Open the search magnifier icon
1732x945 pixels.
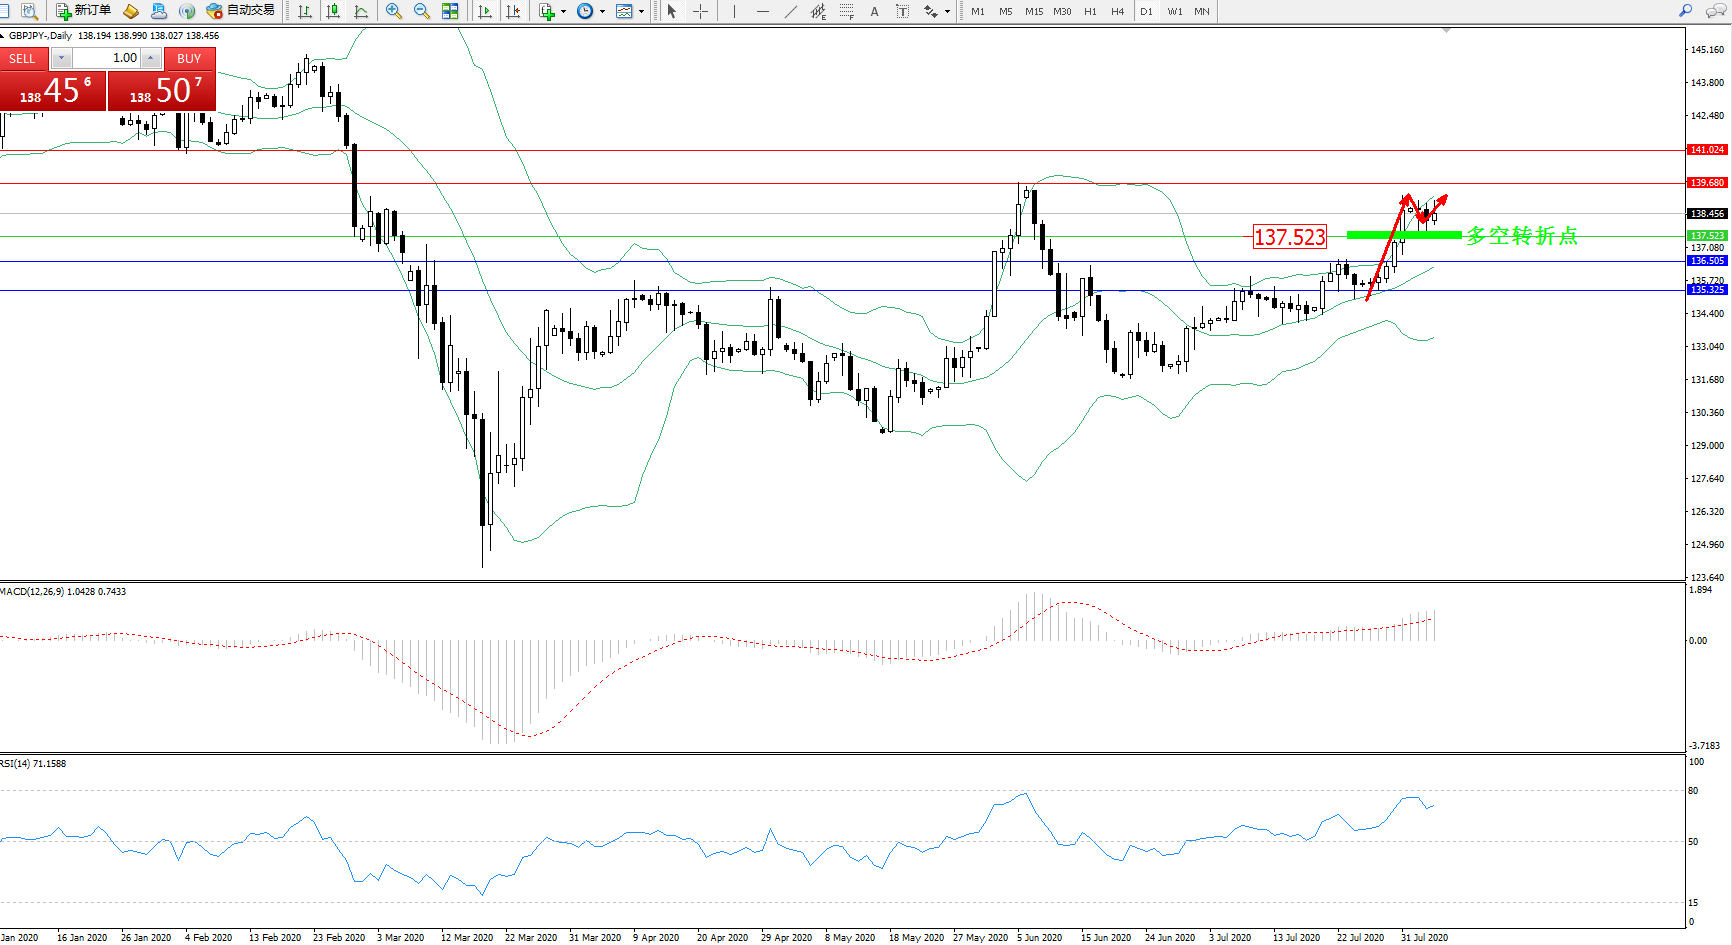pyautogui.click(x=1686, y=11)
